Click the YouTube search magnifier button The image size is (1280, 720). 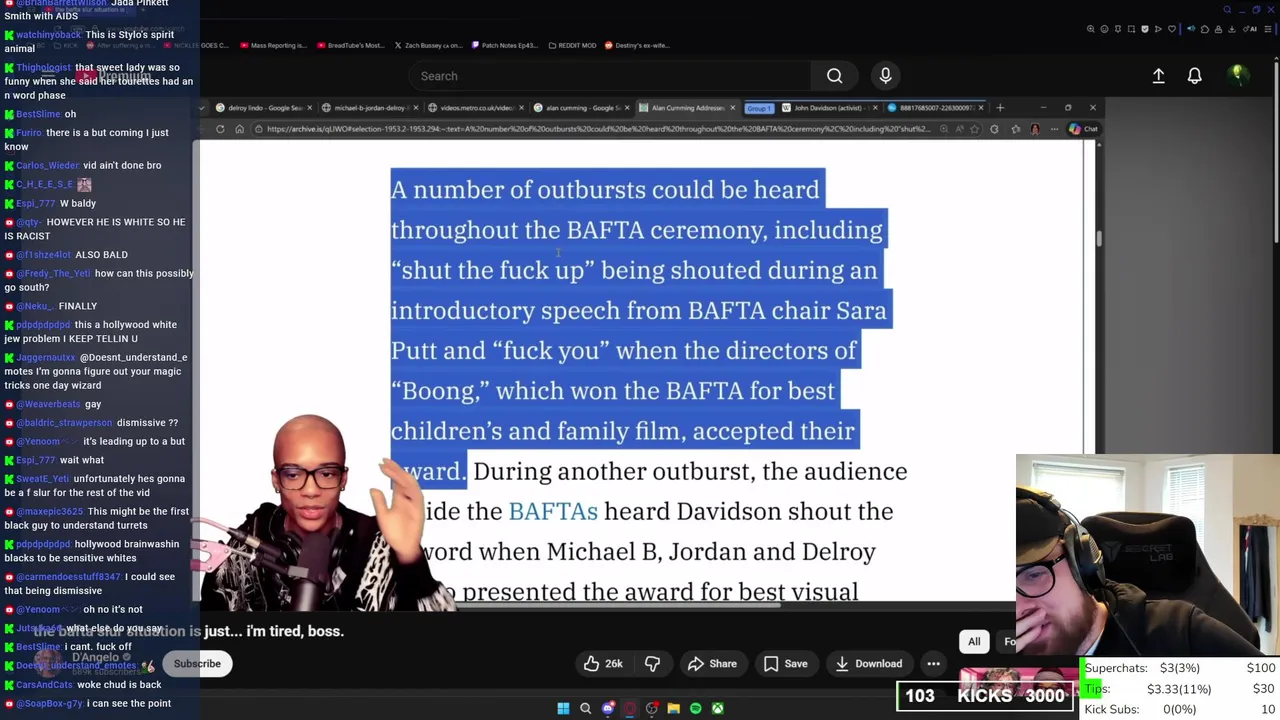(x=834, y=76)
